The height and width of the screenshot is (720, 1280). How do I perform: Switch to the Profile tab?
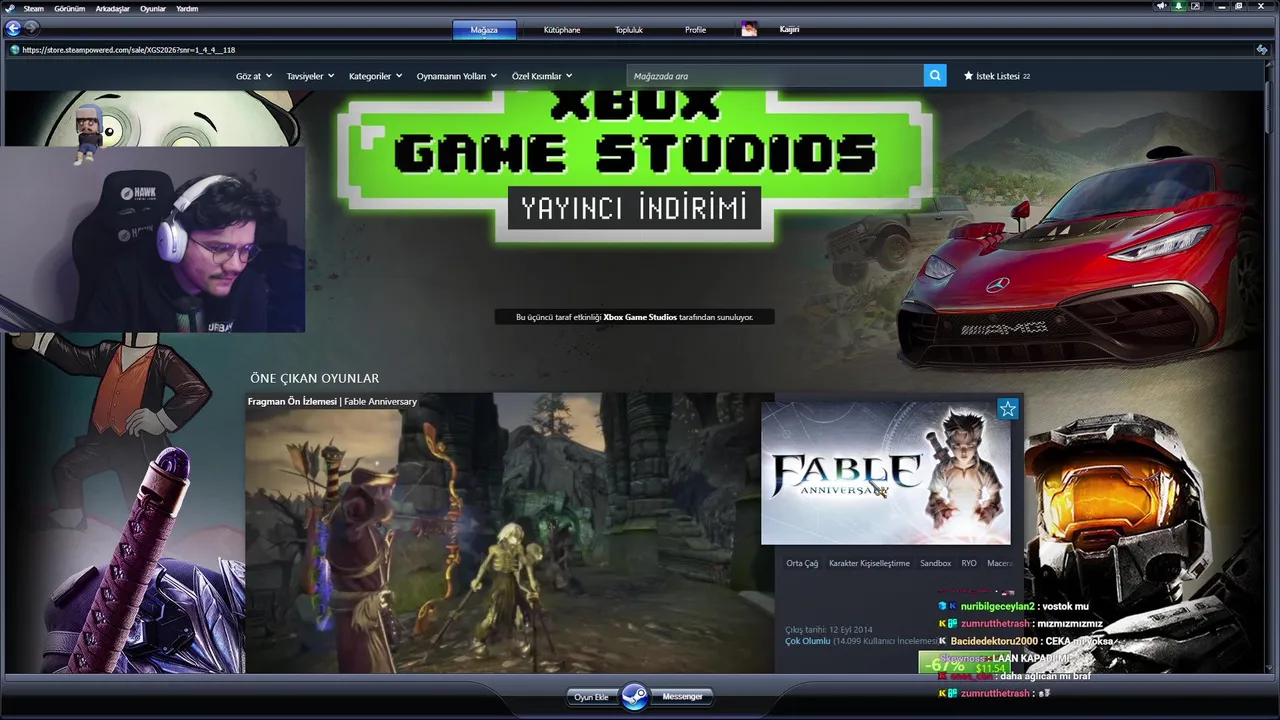pyautogui.click(x=695, y=30)
